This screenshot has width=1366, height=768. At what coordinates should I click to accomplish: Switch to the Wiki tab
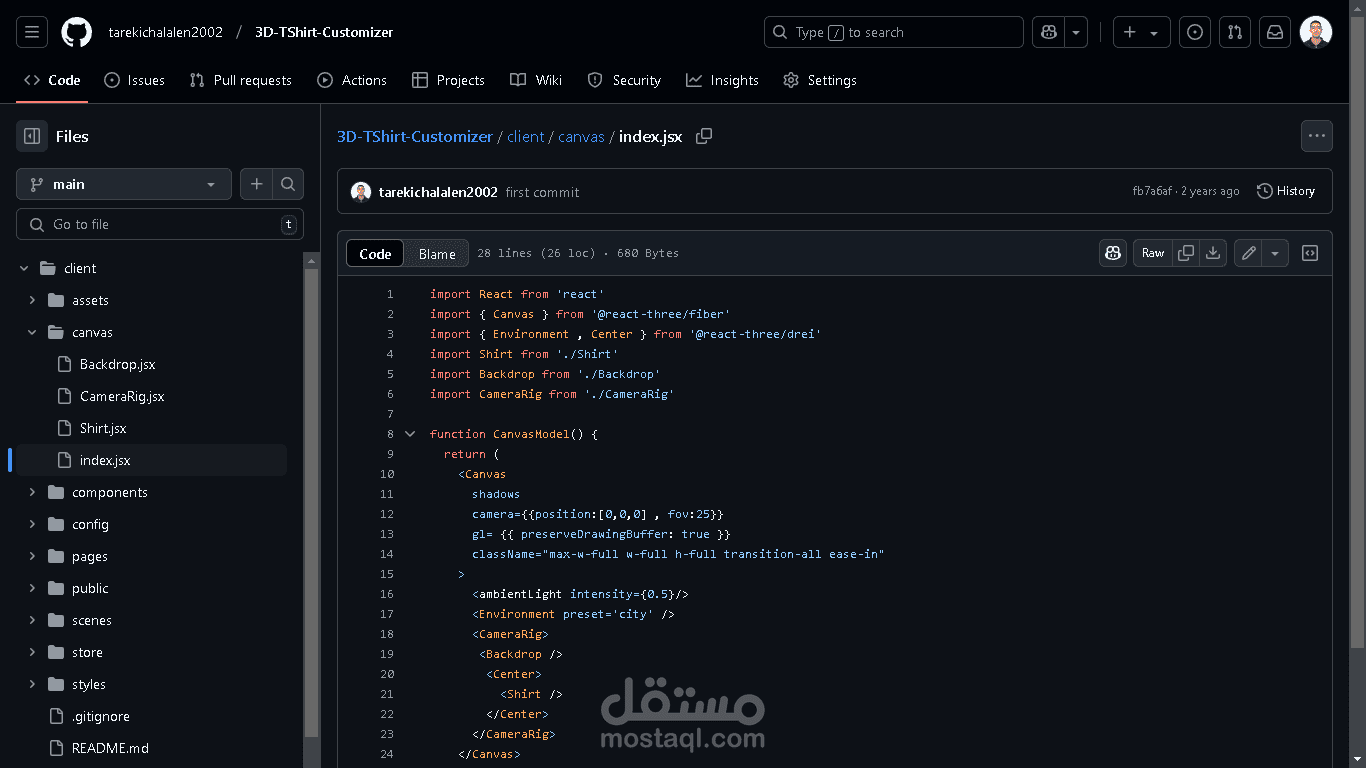click(x=536, y=80)
